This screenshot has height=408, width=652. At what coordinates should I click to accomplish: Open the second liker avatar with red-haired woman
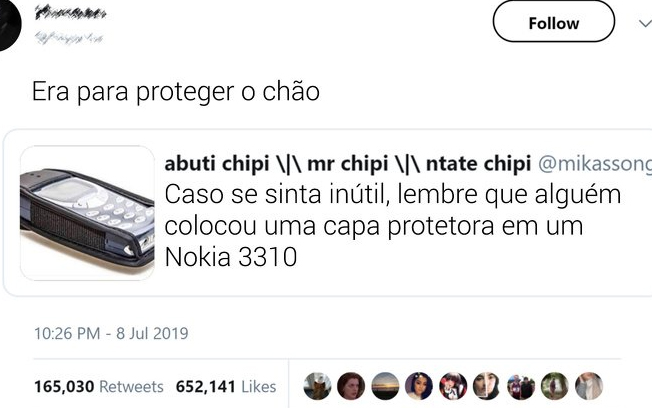point(351,386)
